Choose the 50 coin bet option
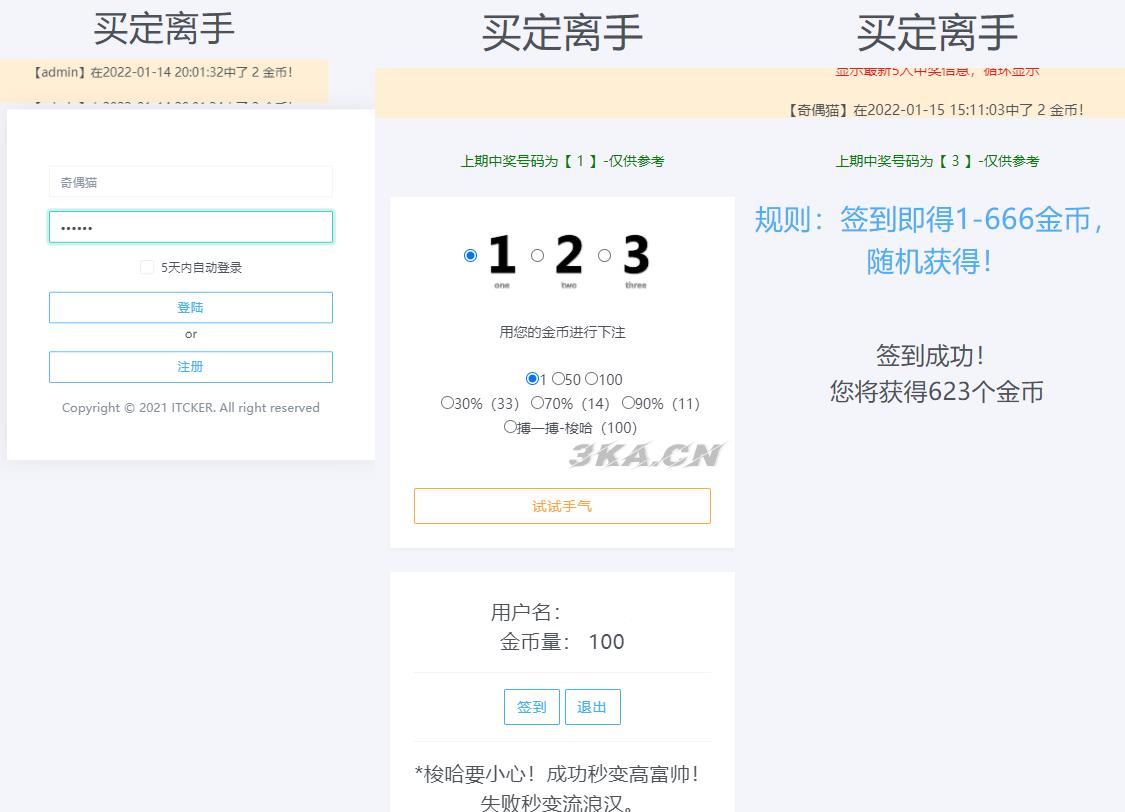Image resolution: width=1125 pixels, height=812 pixels. point(558,379)
